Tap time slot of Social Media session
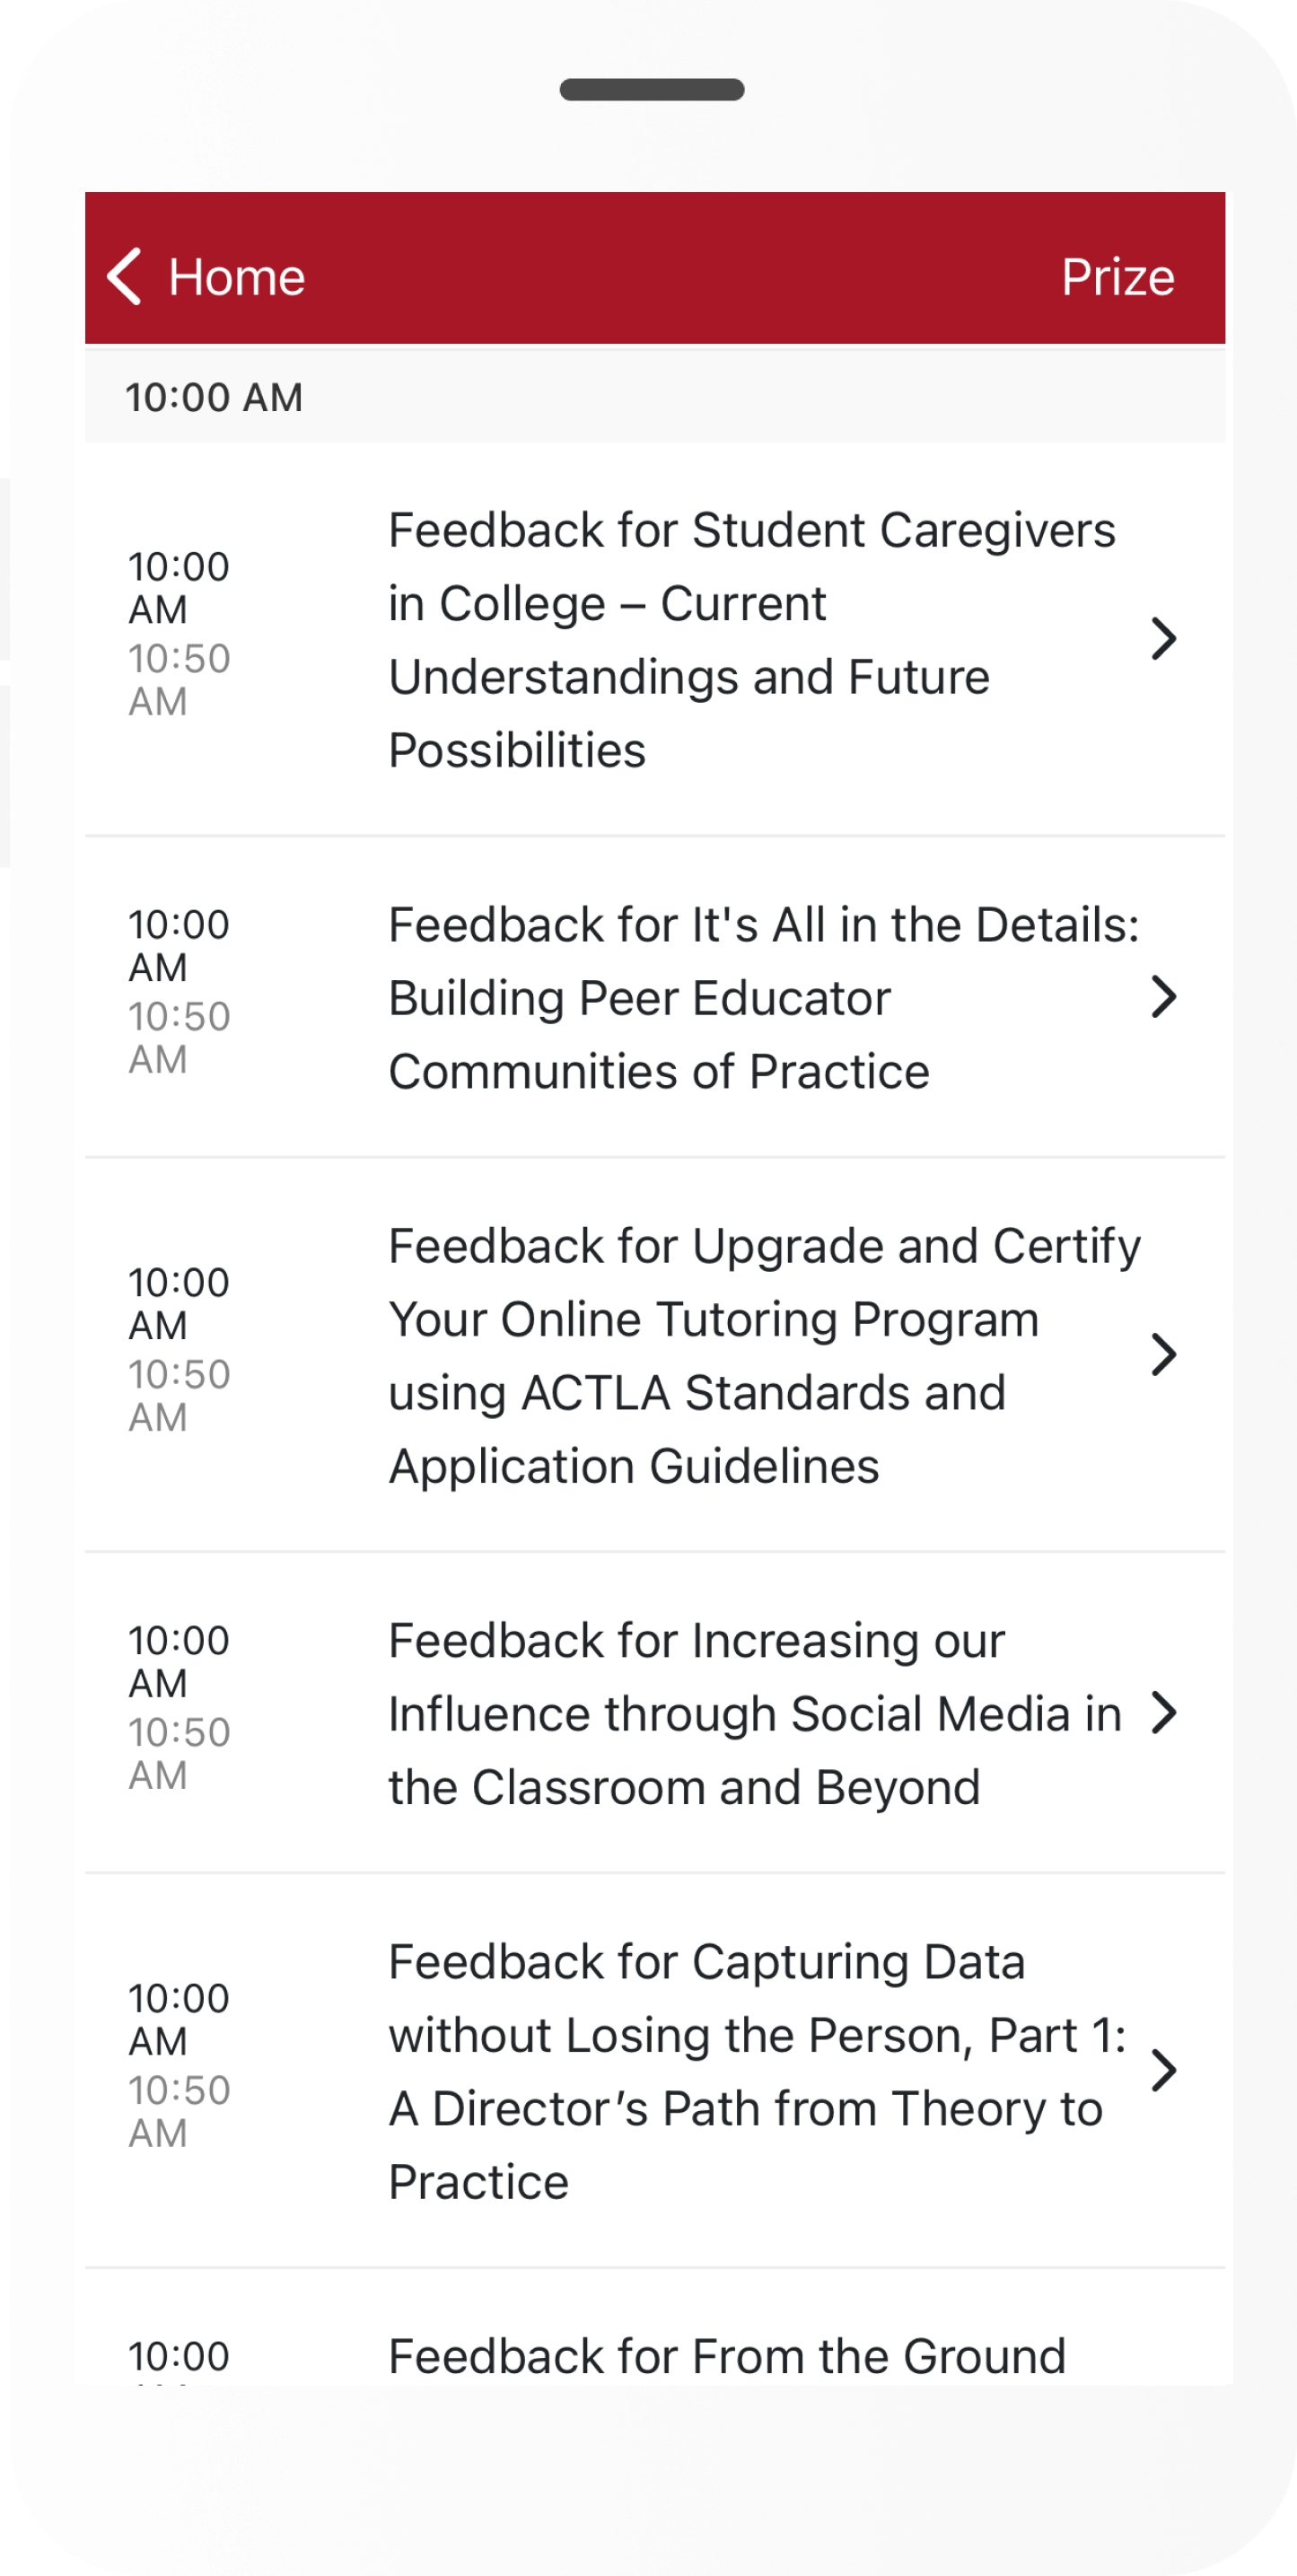Image resolution: width=1297 pixels, height=2576 pixels. pos(180,1708)
